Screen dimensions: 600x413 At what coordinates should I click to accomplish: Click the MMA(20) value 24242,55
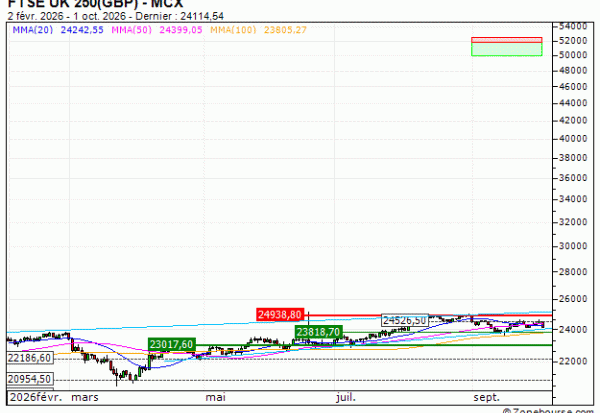coord(82,30)
